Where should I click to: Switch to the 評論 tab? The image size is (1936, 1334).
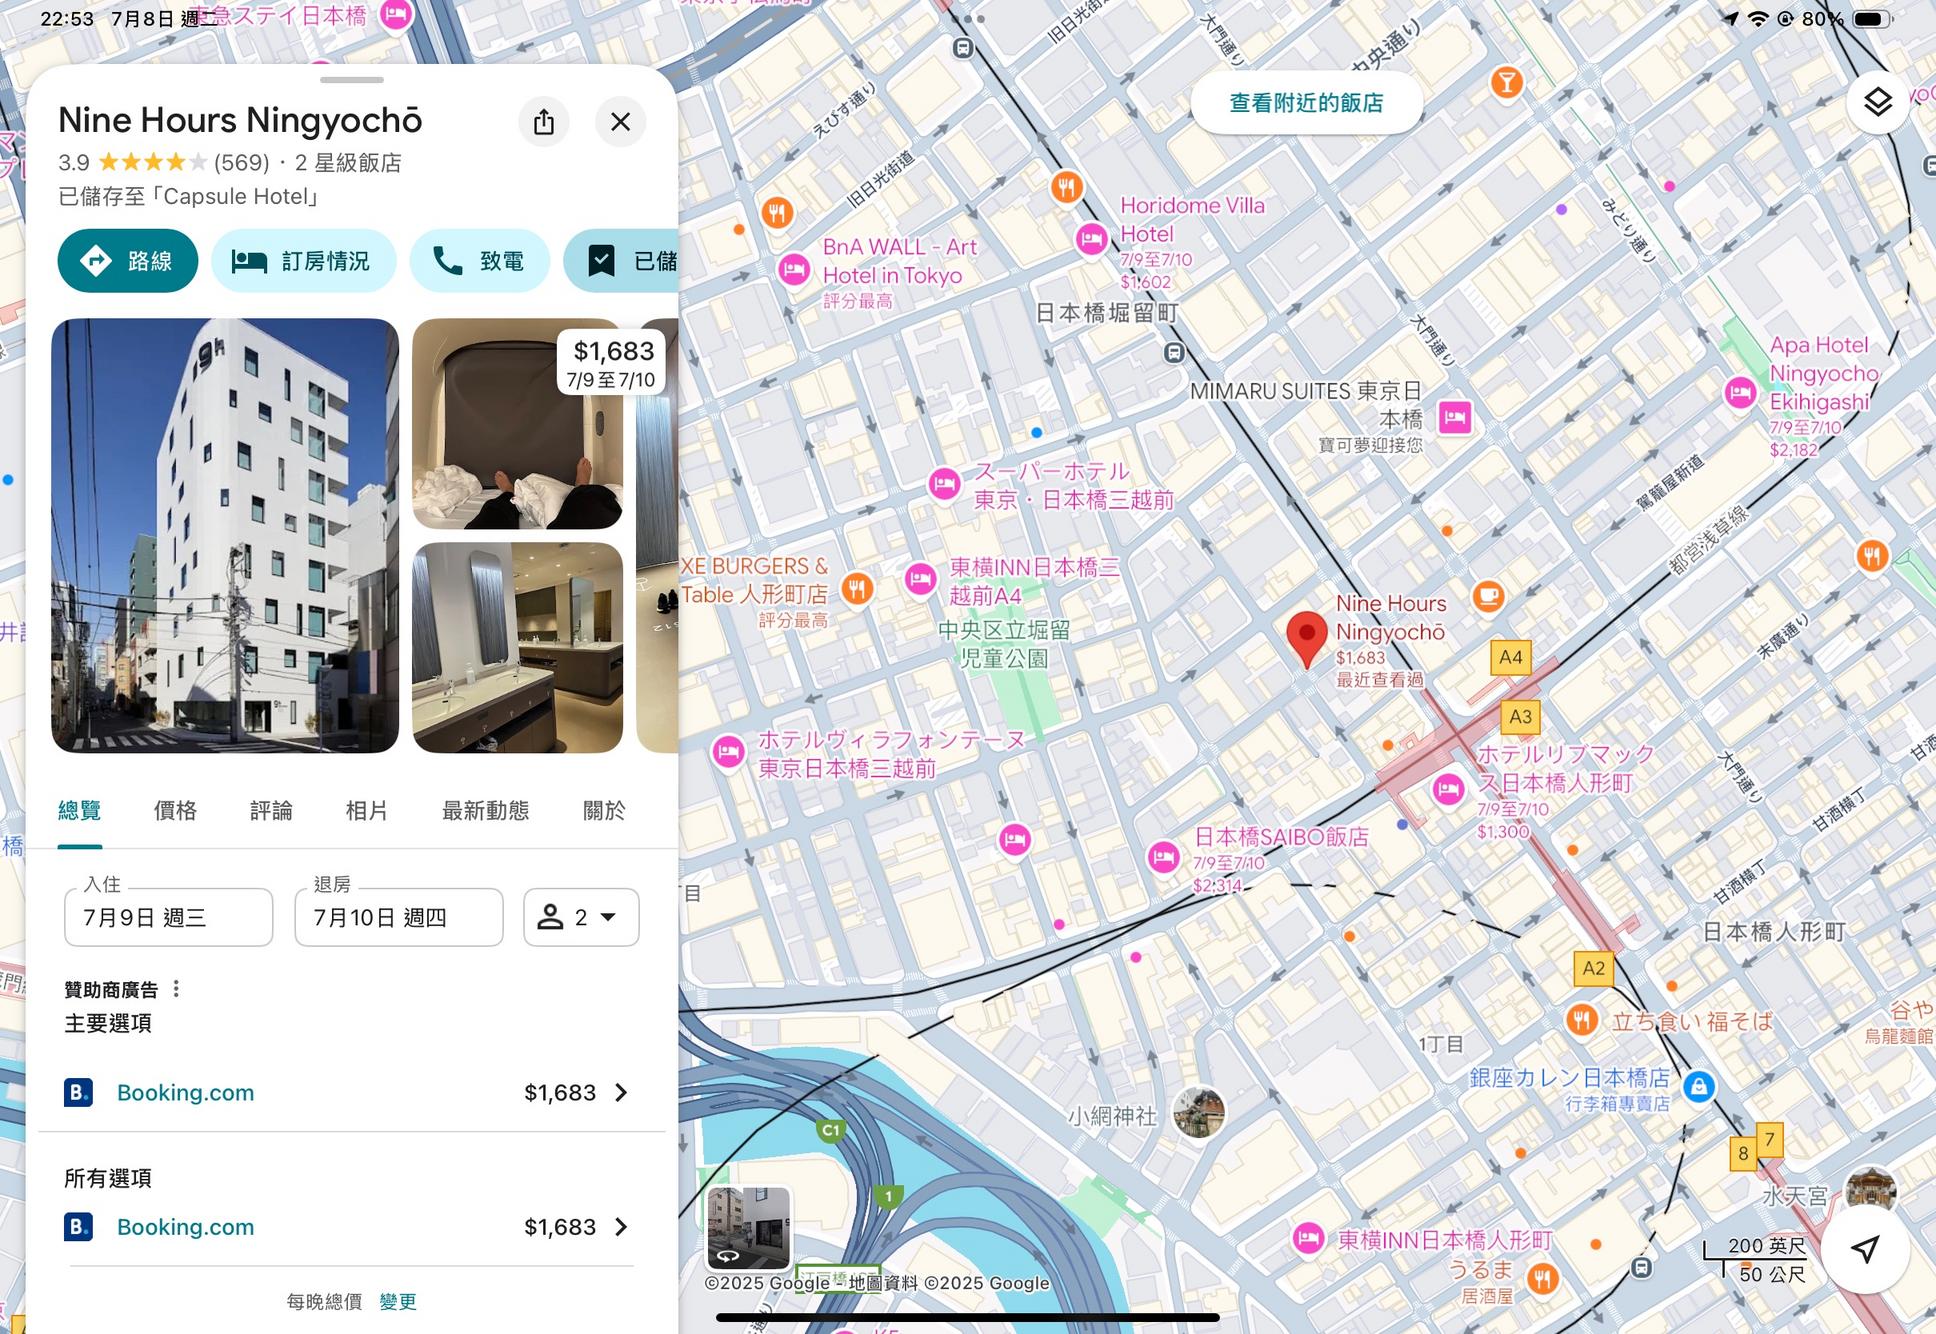click(271, 810)
